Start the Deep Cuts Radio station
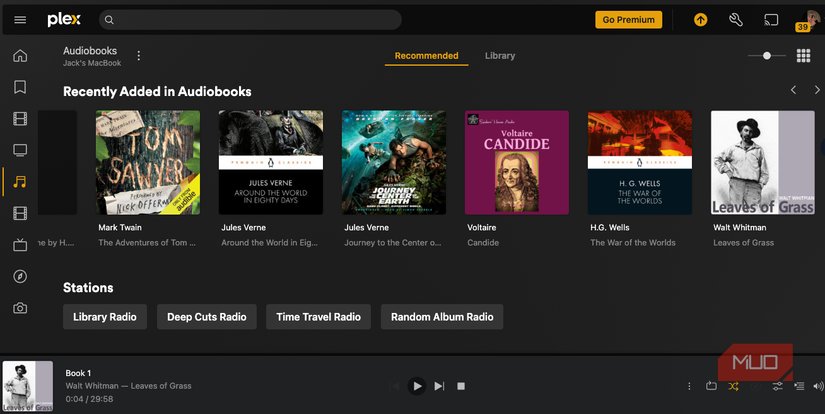The image size is (825, 414). 206,317
